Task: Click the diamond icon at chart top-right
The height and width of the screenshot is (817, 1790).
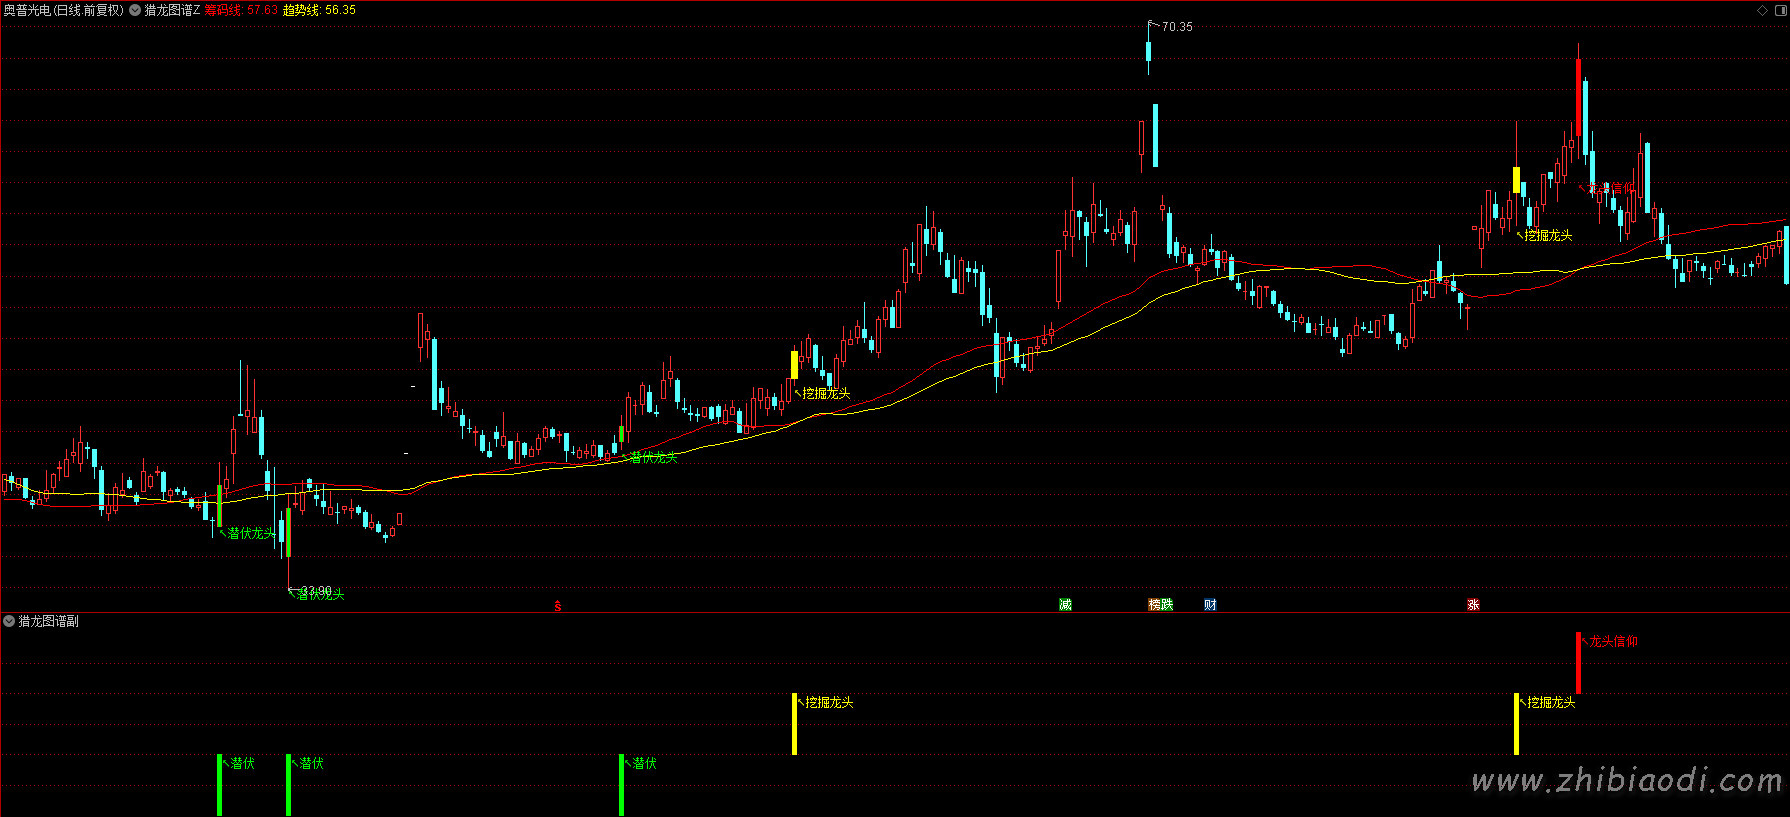Action: click(x=1762, y=10)
